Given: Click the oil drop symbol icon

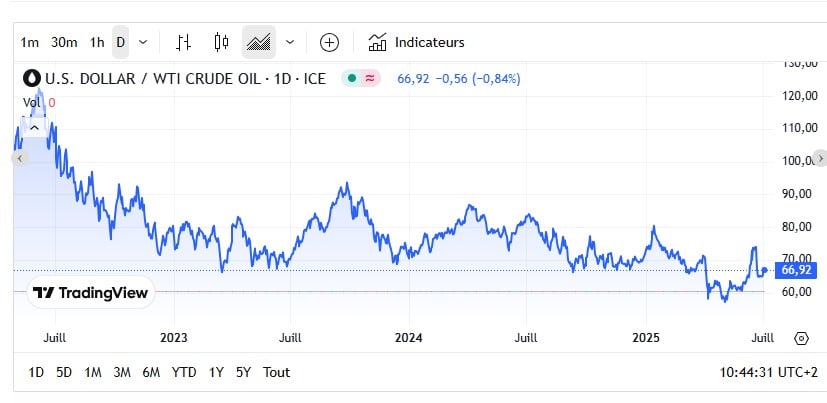Looking at the screenshot, I should pos(30,77).
